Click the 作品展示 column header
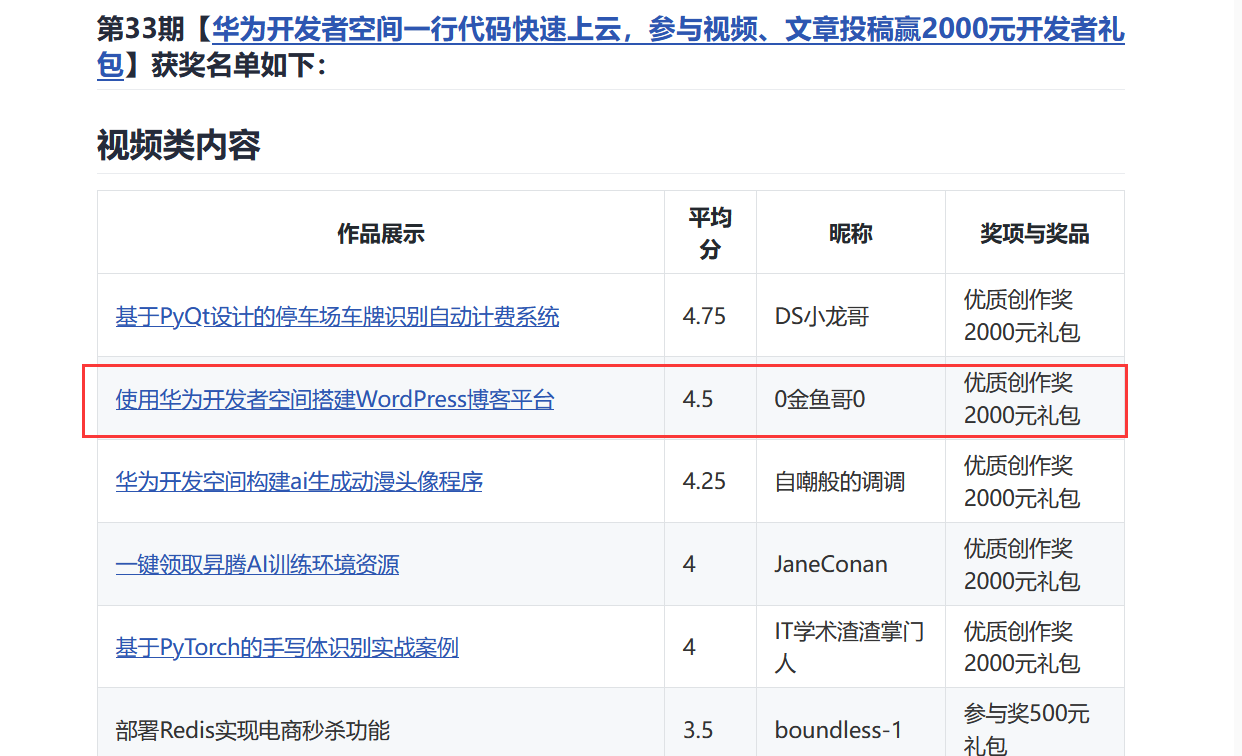 pos(381,234)
